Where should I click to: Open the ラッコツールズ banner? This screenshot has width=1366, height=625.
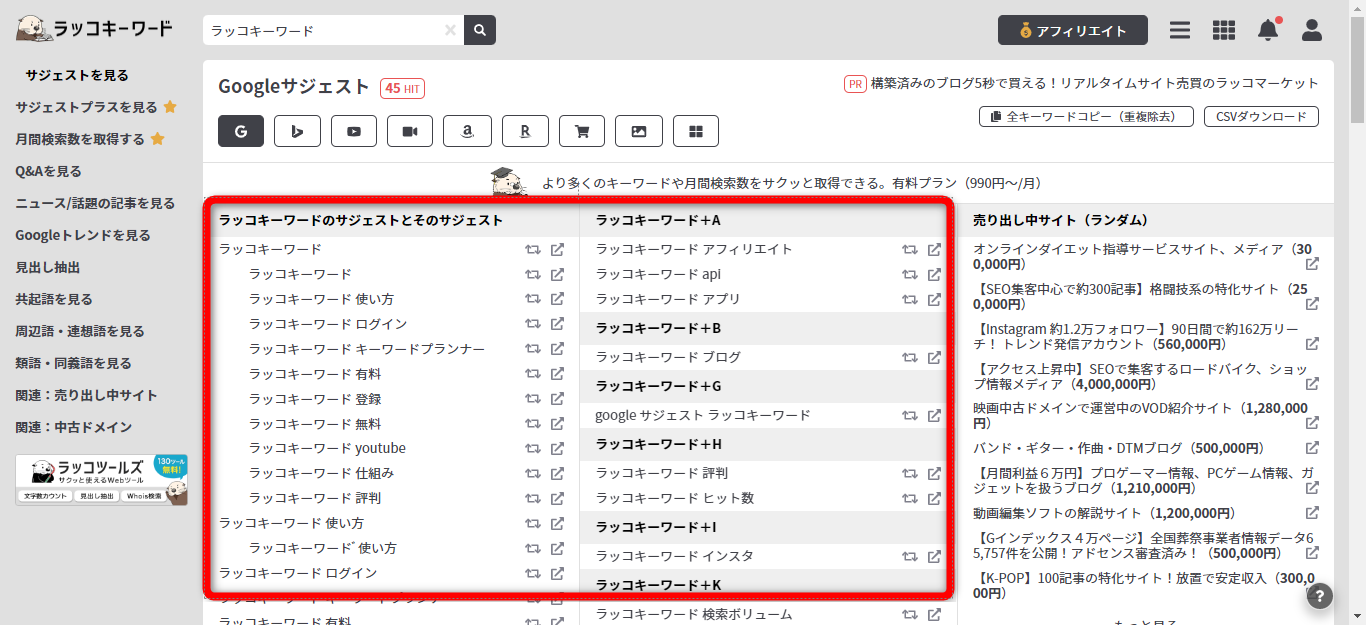[101, 480]
